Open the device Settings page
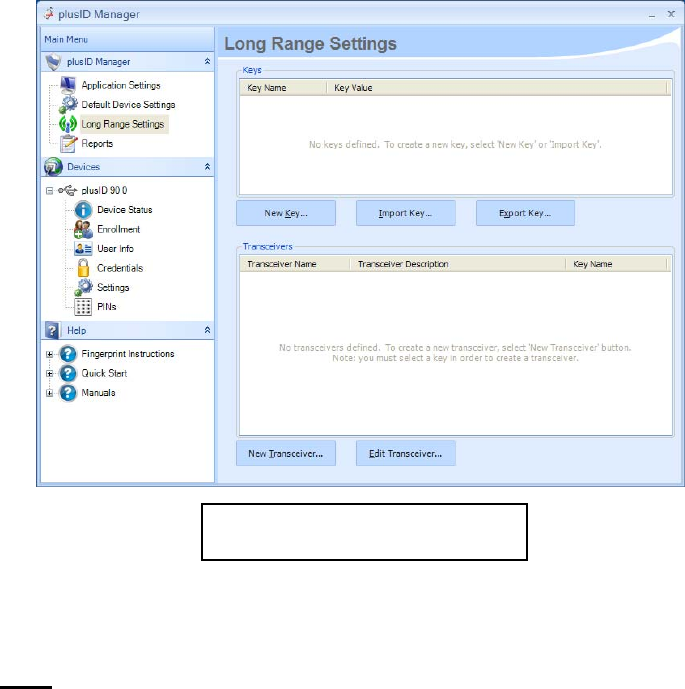Screen dimensions: 685x689 [113, 287]
